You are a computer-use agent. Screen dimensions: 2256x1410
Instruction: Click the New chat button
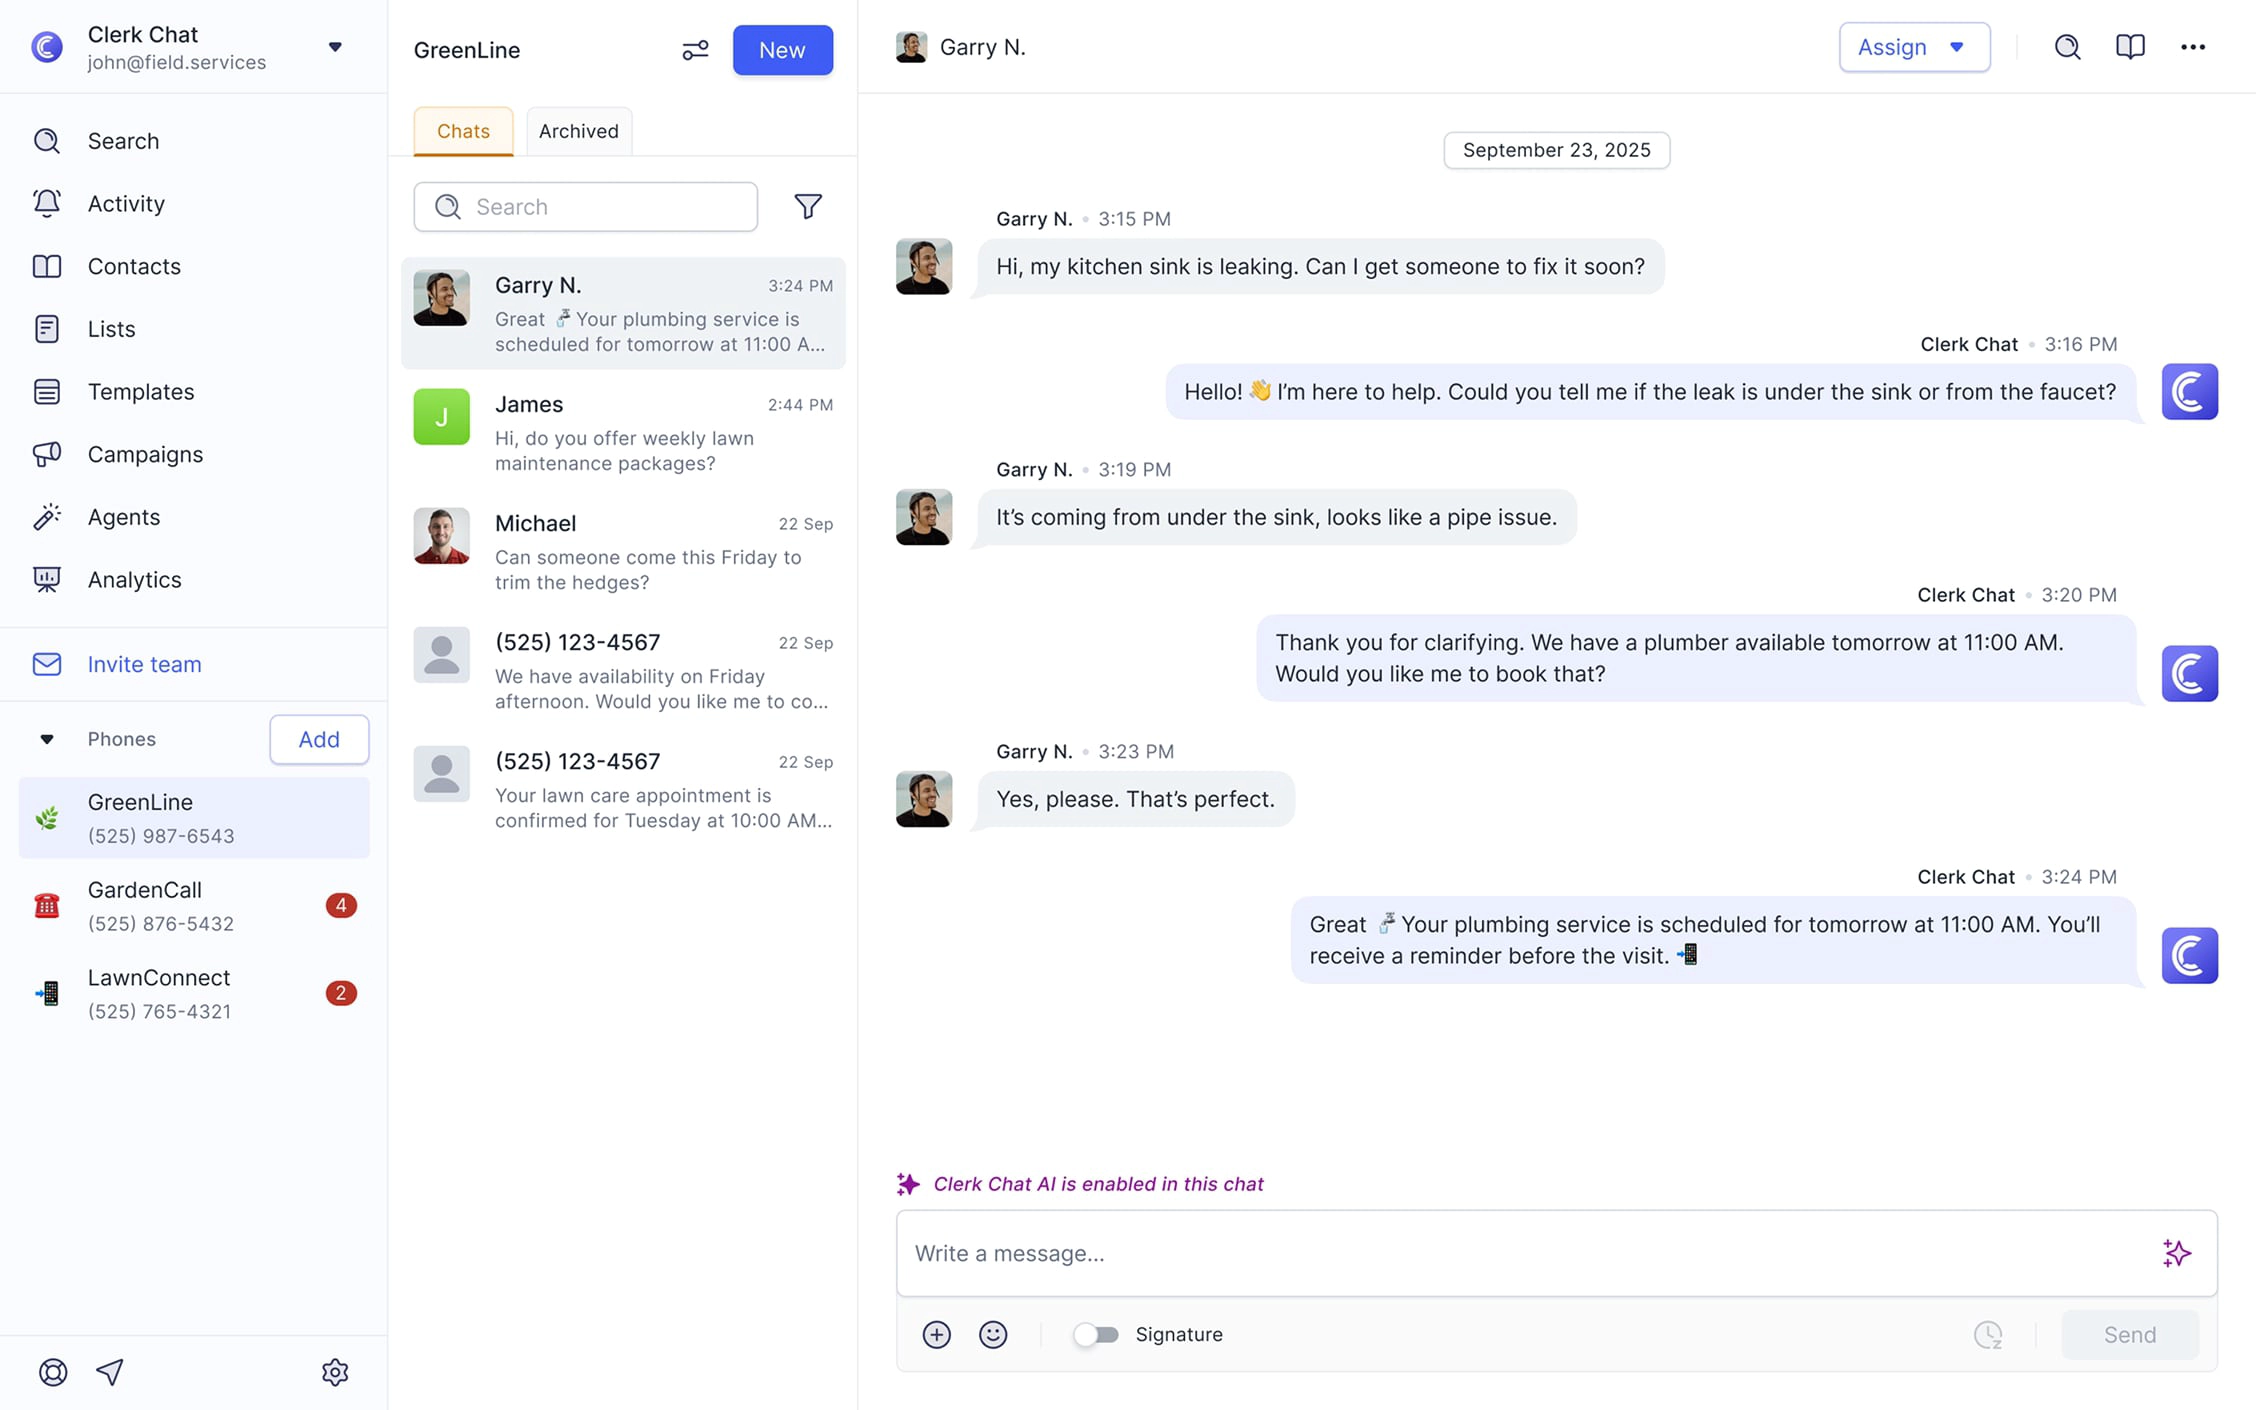(x=782, y=50)
